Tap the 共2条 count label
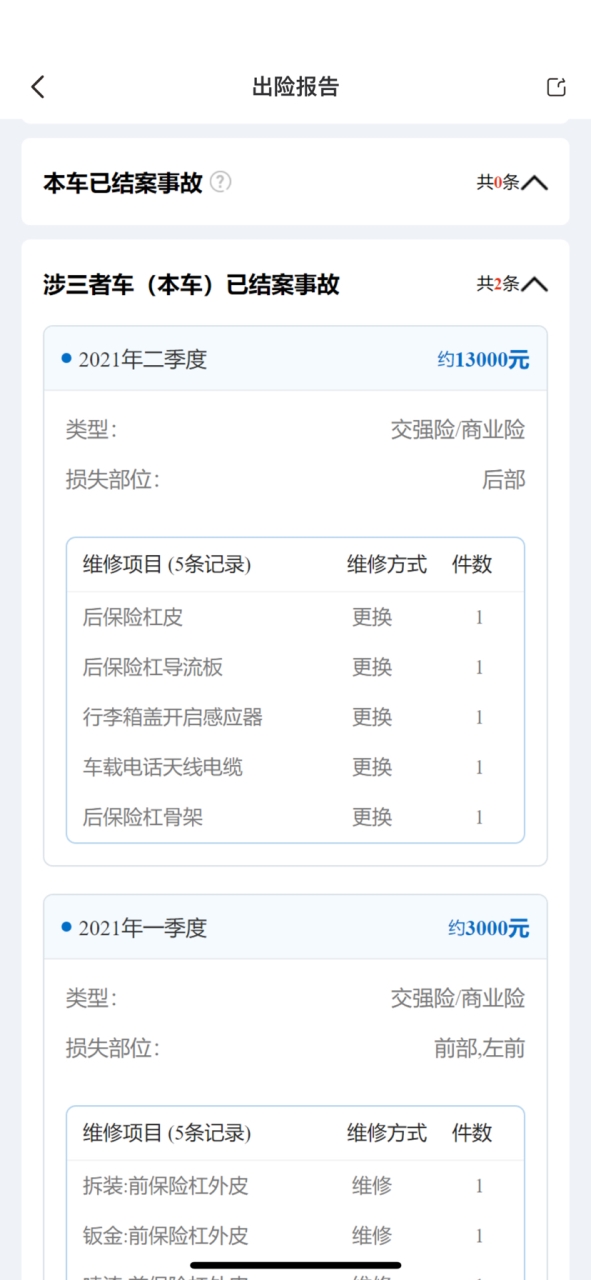 point(498,284)
